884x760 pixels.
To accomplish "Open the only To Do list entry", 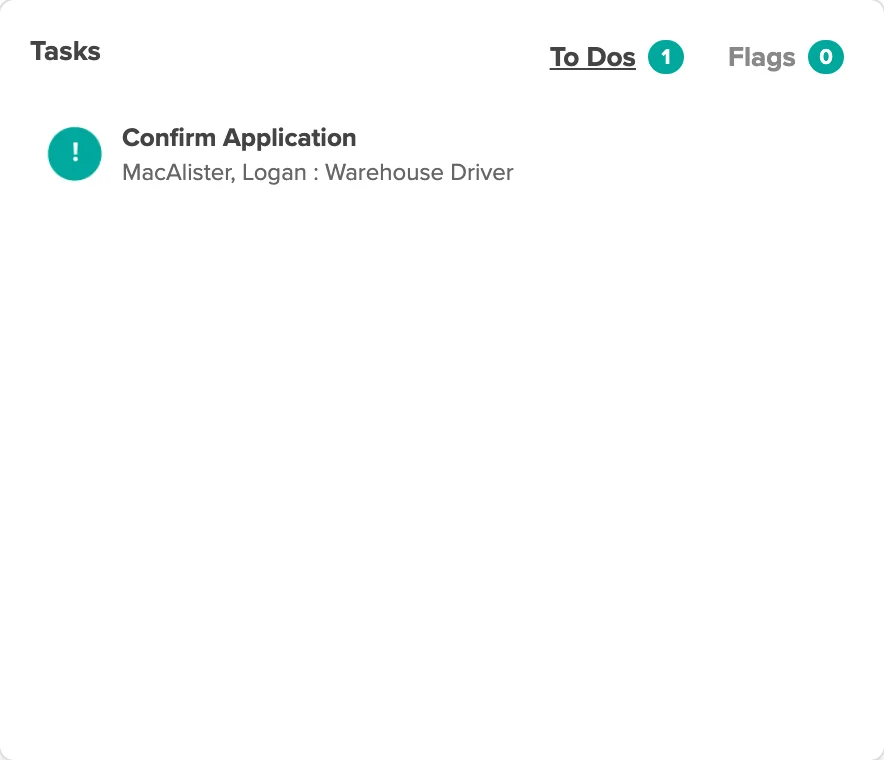I will (x=281, y=154).
